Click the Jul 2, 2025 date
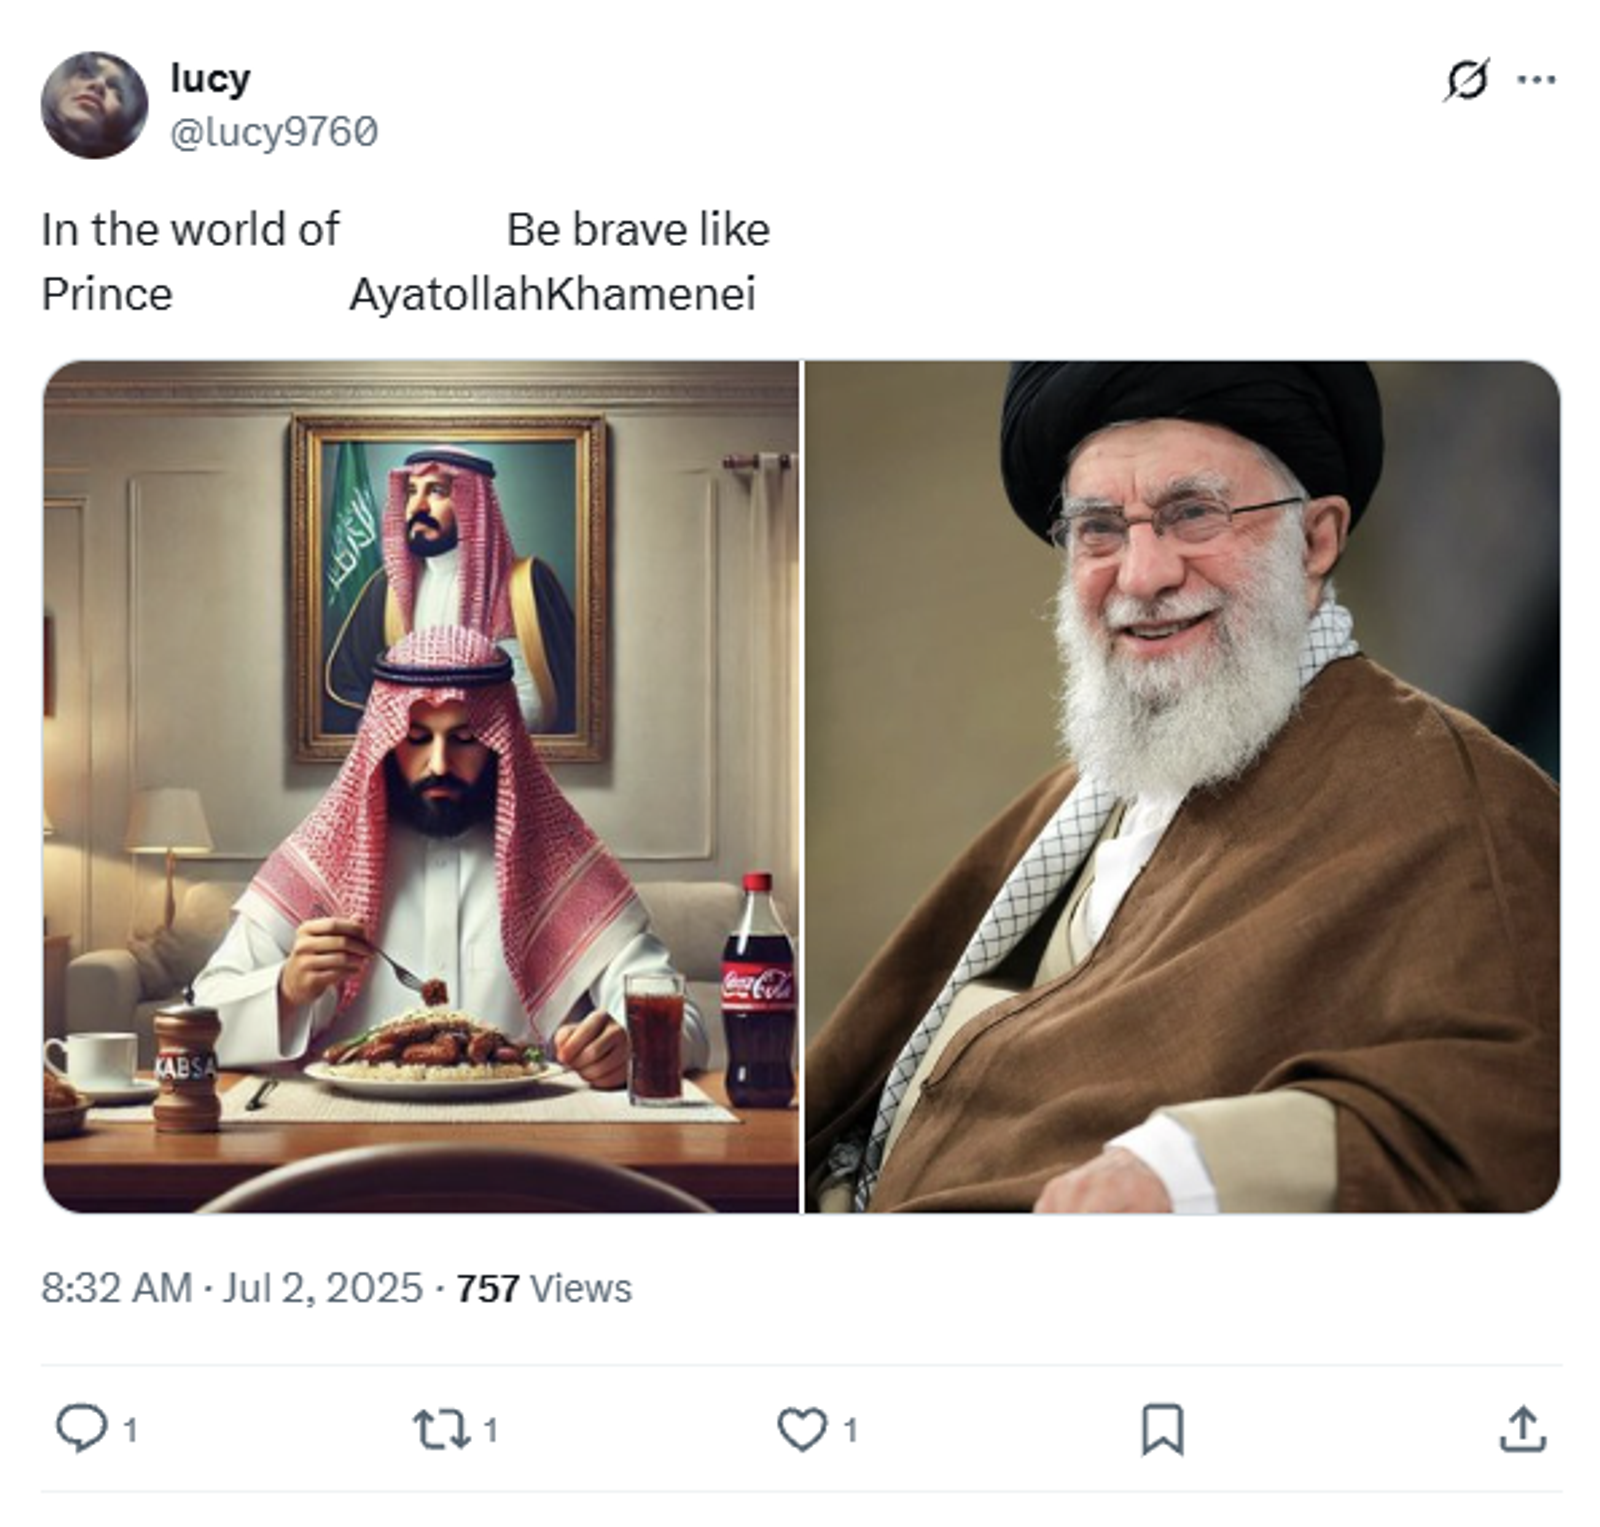1600x1527 pixels. click(x=322, y=1288)
